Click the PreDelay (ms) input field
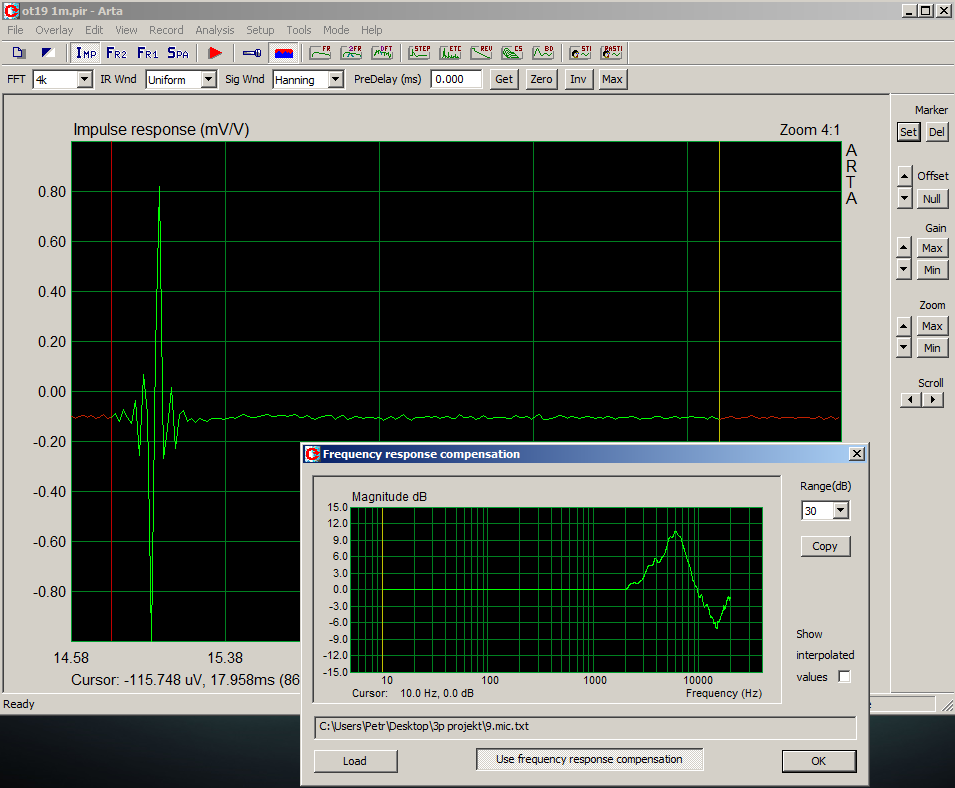955x788 pixels. 456,79
